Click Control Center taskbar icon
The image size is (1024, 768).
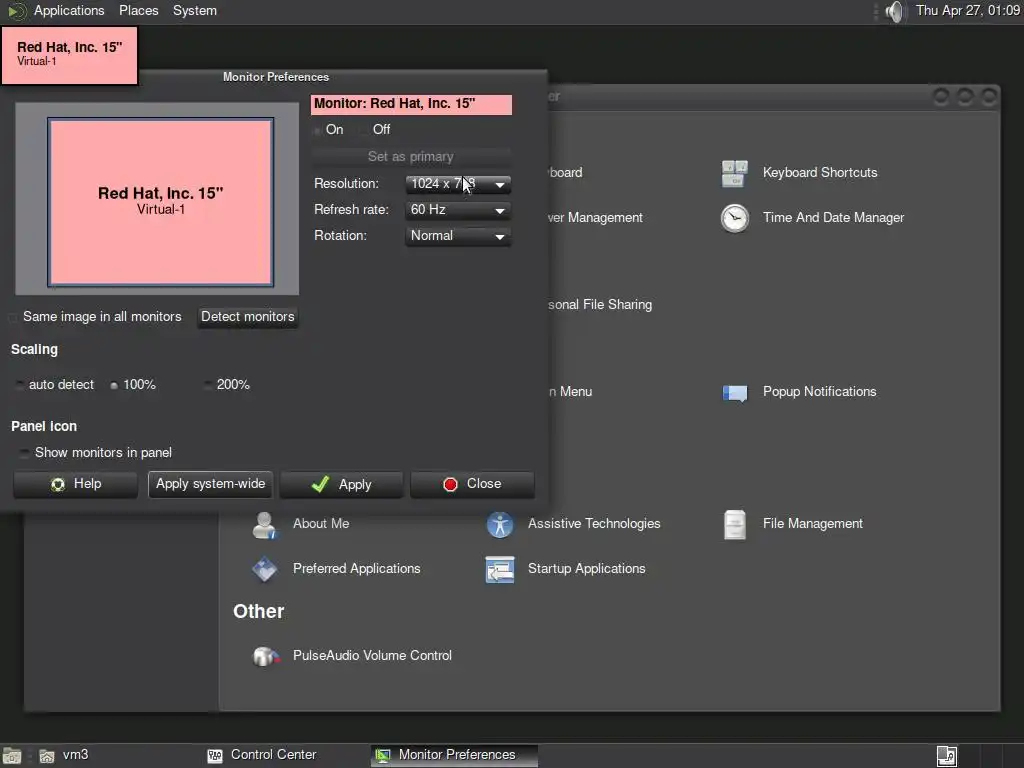[215, 756]
